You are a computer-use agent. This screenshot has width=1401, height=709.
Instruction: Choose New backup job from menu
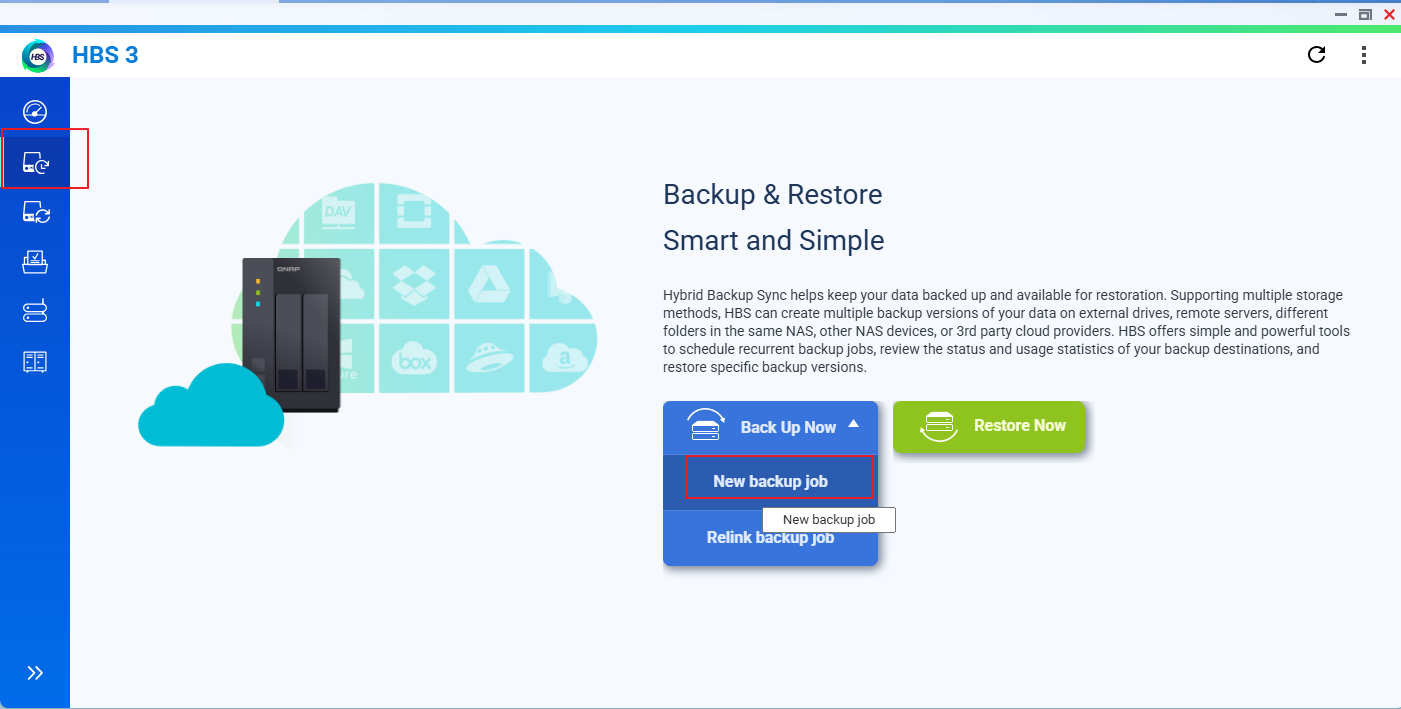(x=770, y=481)
